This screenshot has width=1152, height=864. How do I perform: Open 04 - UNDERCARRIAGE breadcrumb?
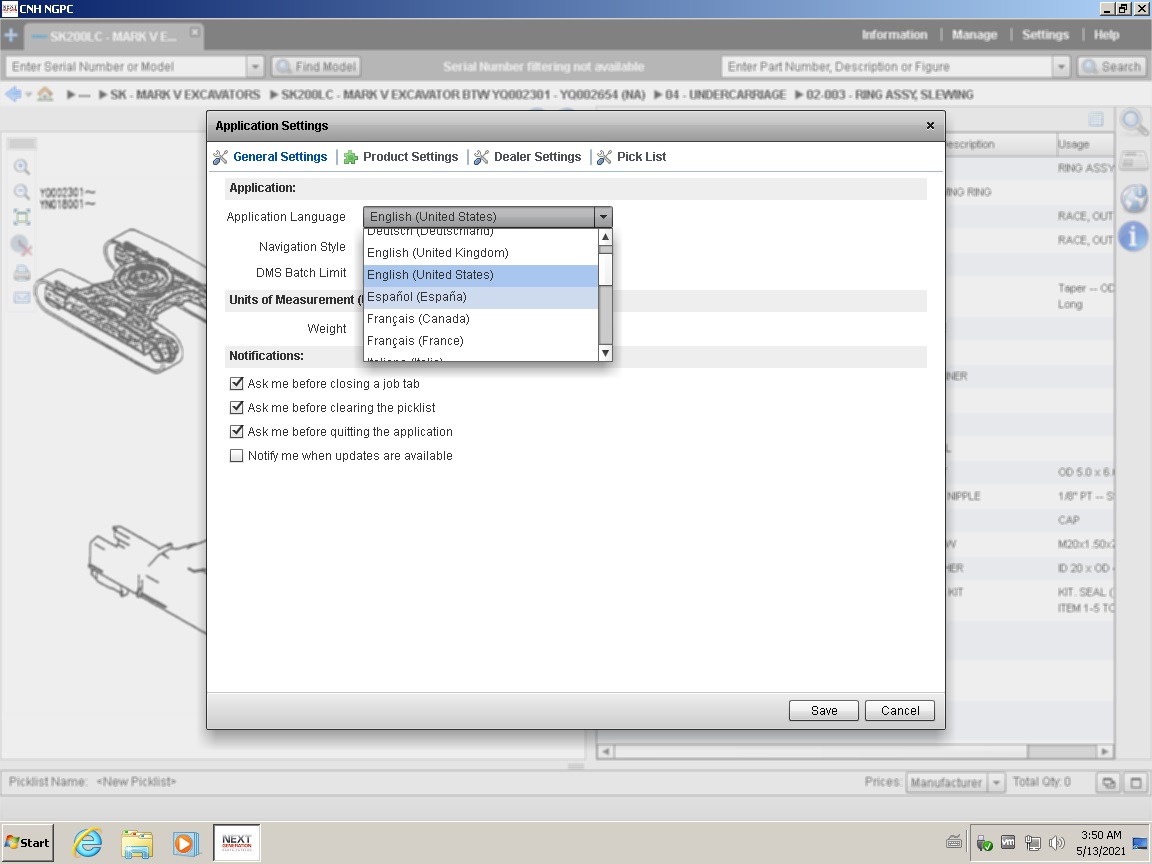pos(725,95)
